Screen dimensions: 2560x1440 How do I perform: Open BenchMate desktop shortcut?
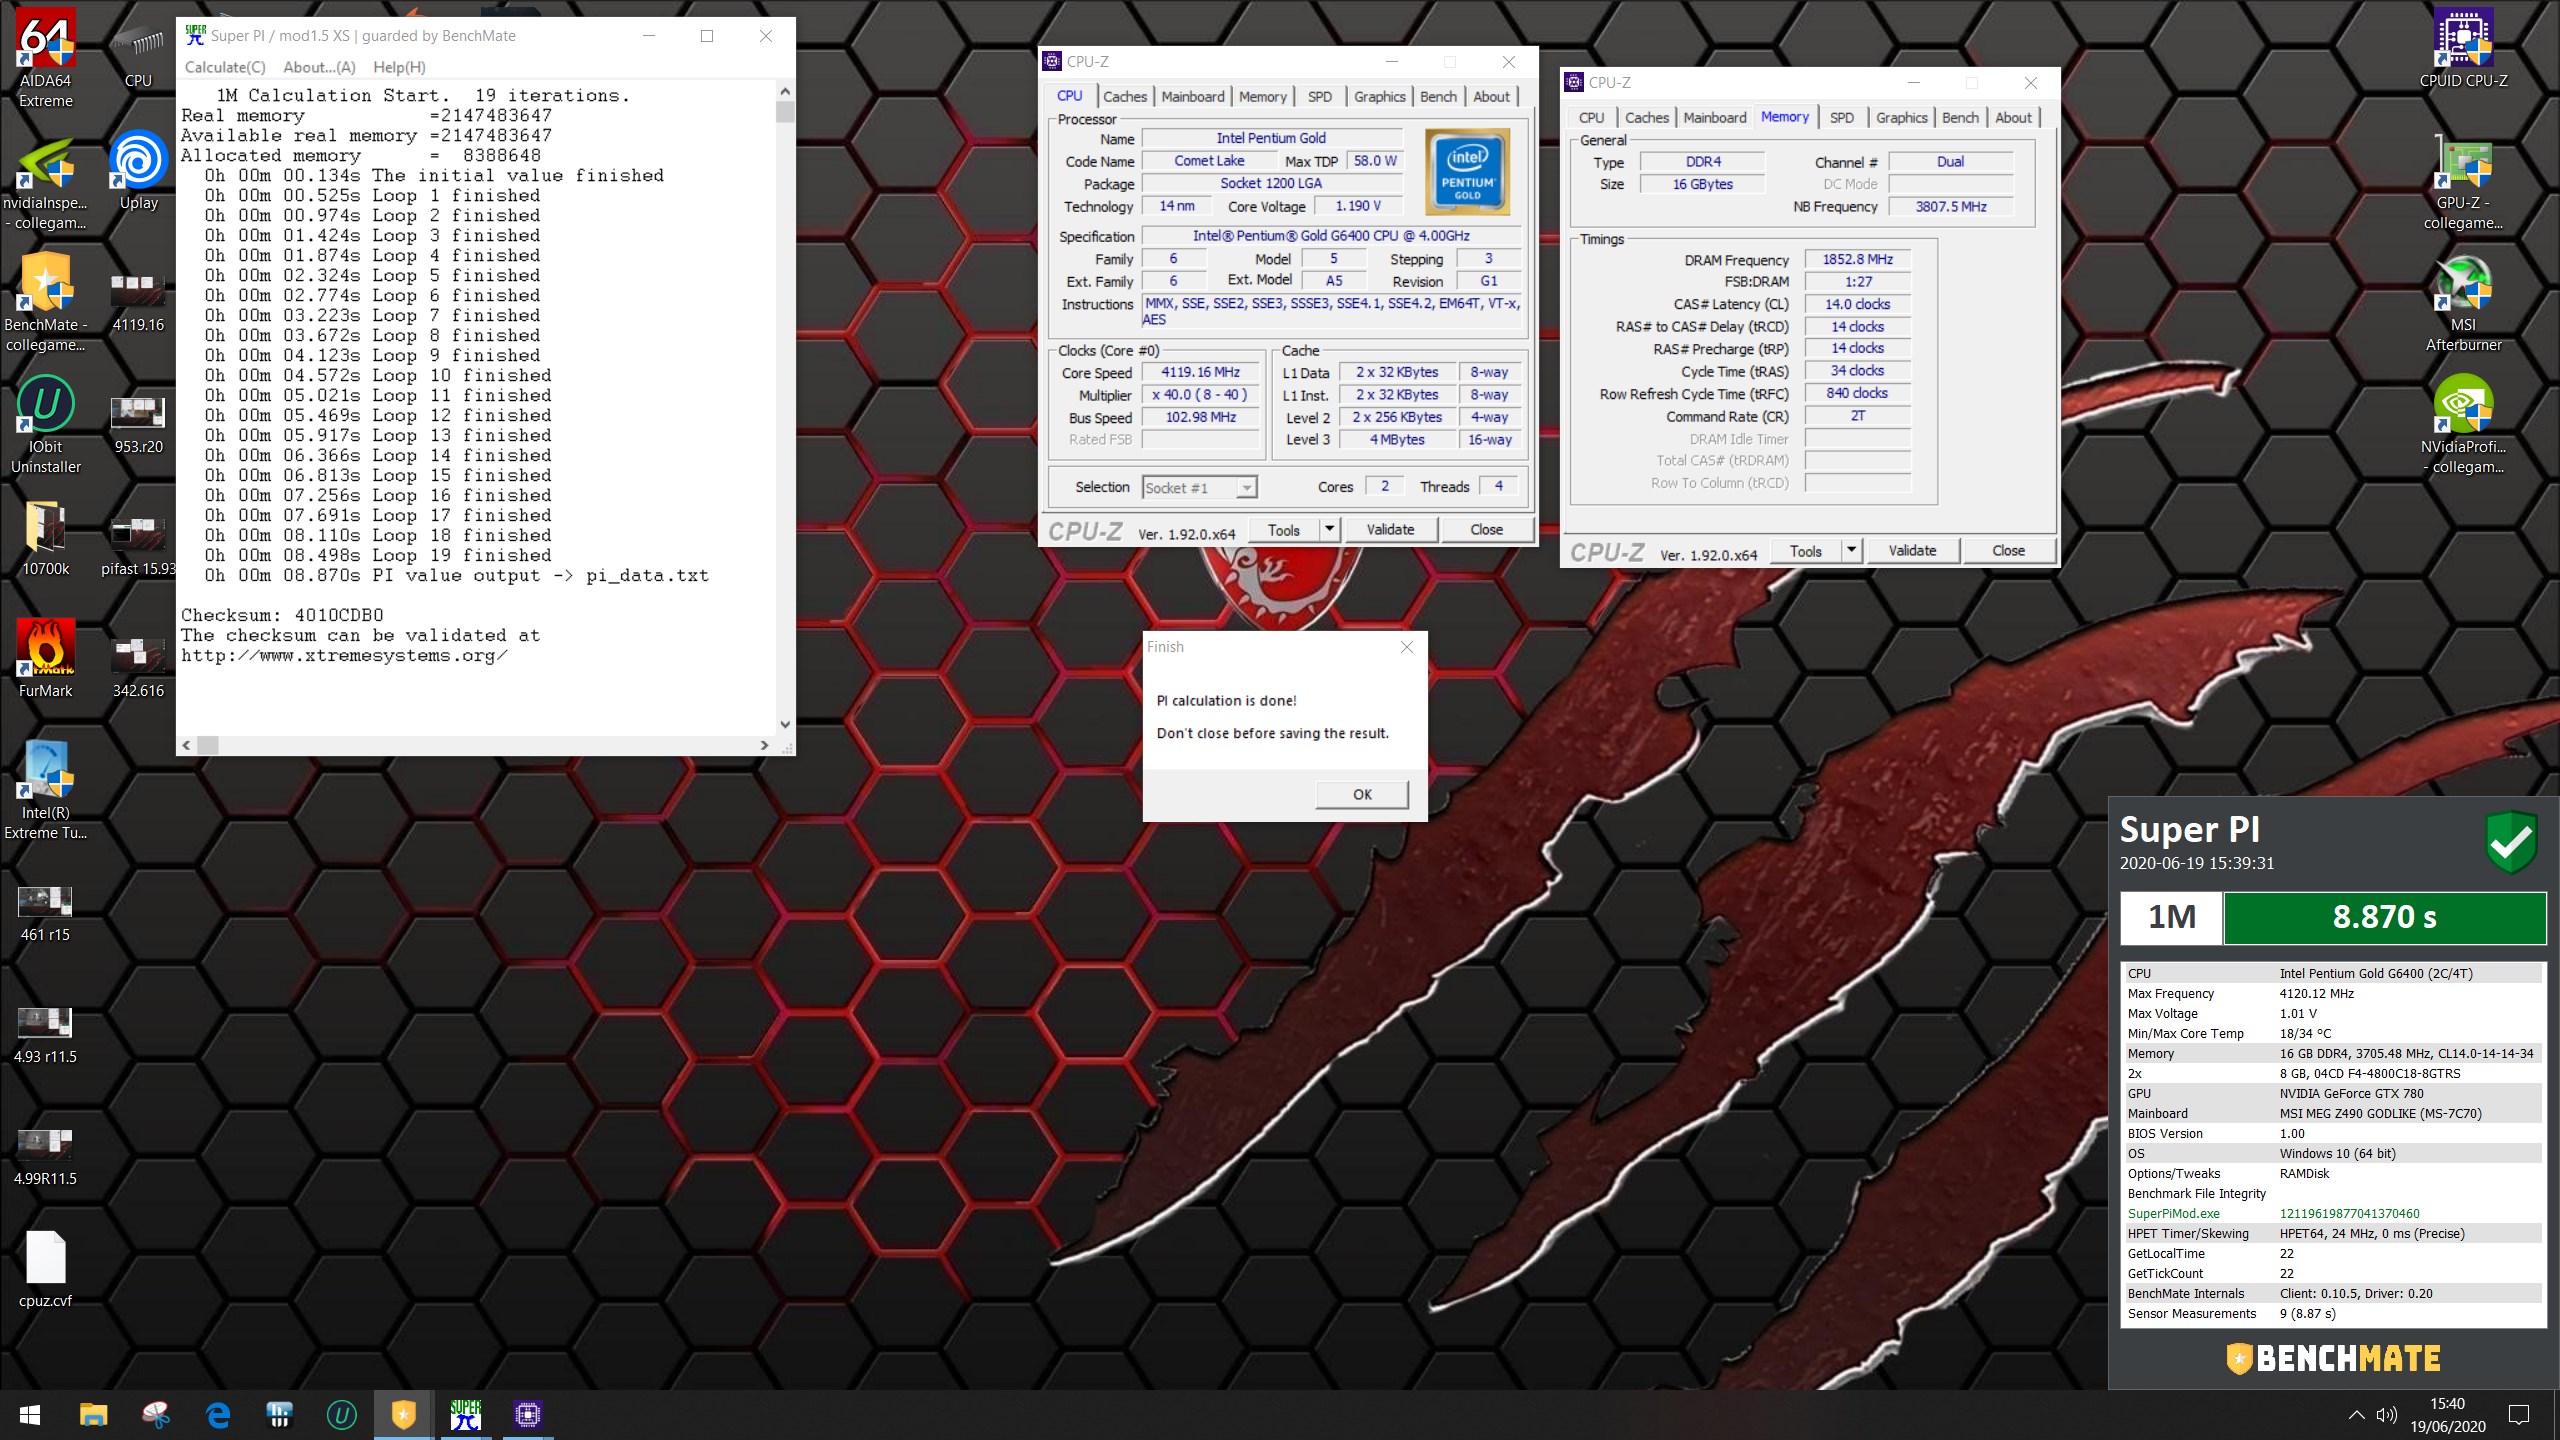tap(46, 304)
